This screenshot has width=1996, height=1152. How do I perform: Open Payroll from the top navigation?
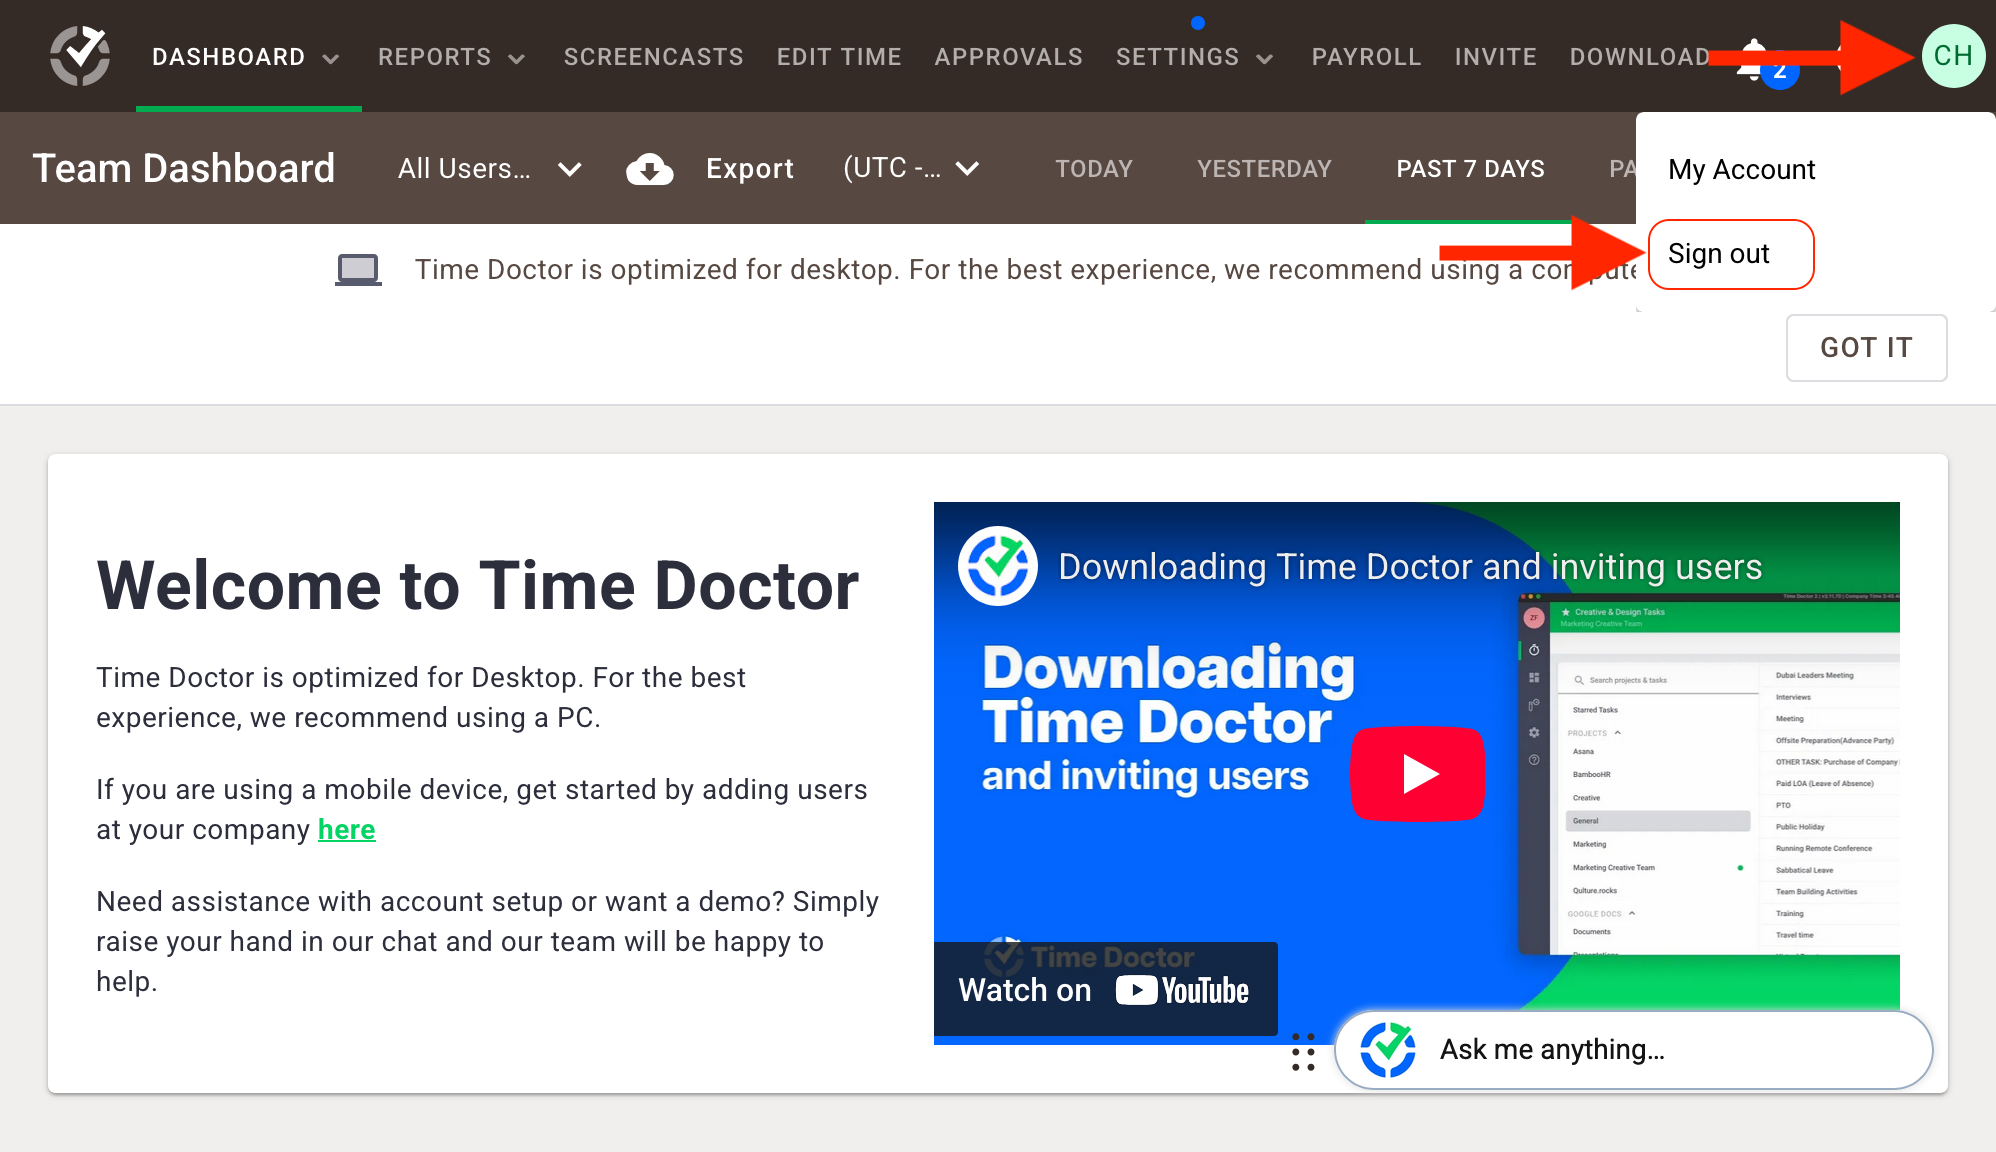(1366, 57)
